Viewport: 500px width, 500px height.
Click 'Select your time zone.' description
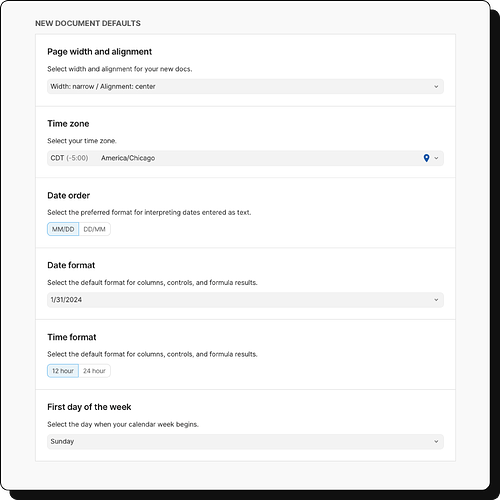pyautogui.click(x=82, y=141)
